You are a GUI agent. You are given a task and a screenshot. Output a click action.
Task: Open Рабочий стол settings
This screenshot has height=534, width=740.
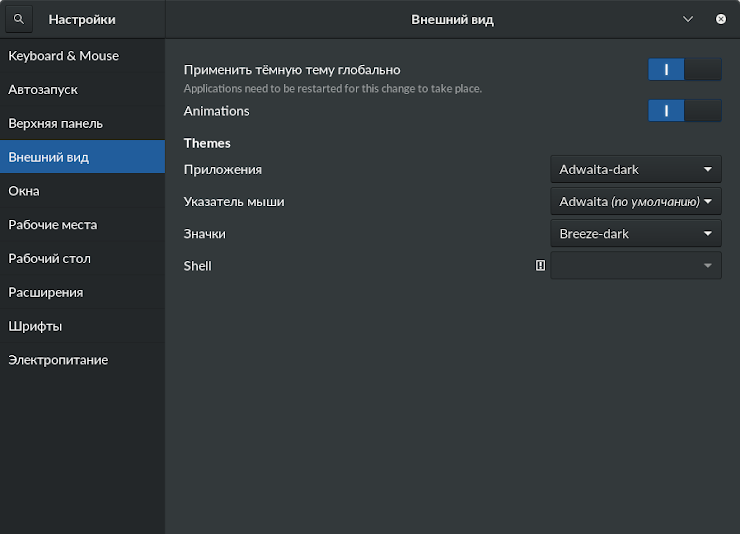click(x=50, y=259)
